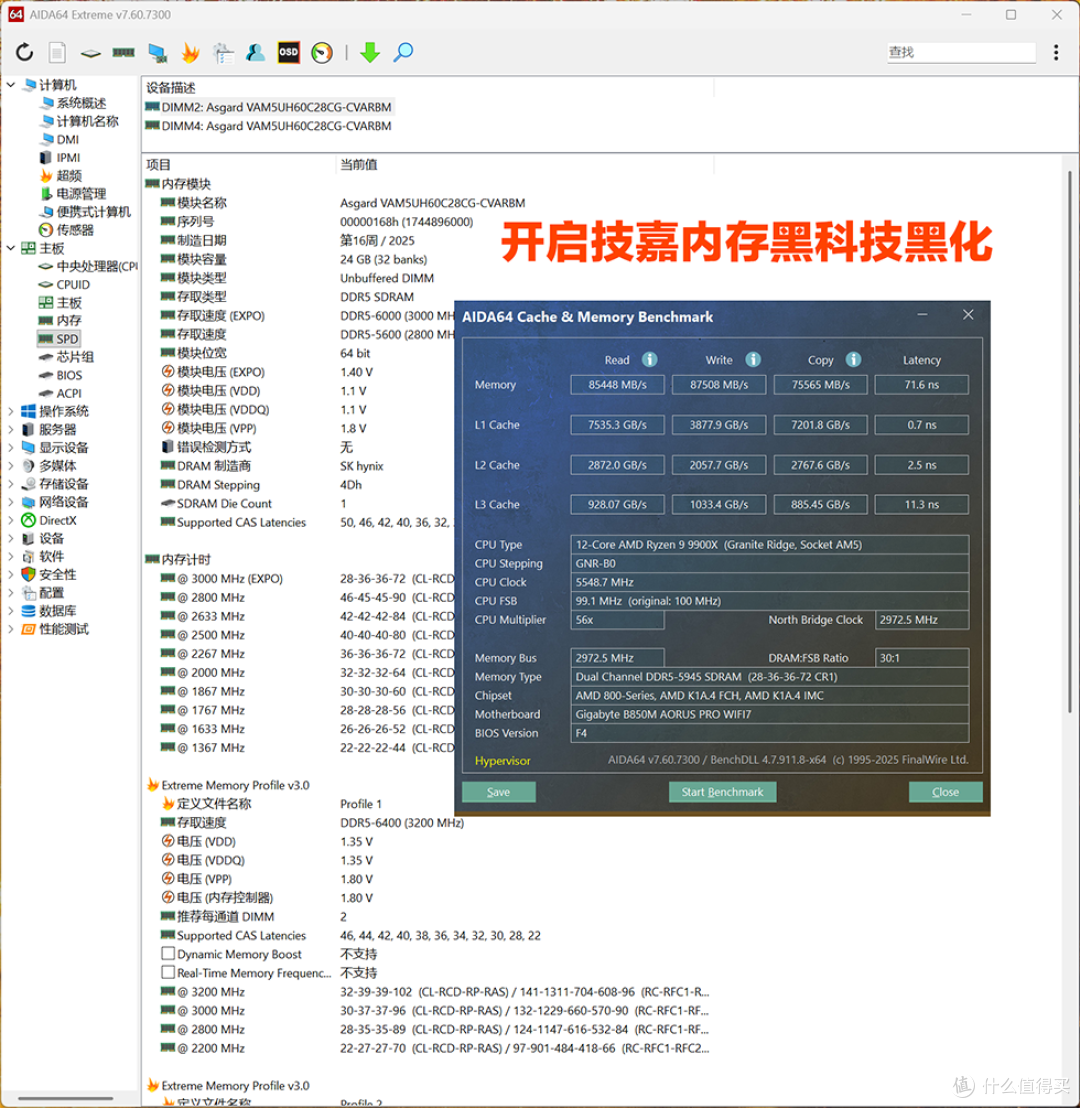Select the ACPI tree item

click(60, 393)
